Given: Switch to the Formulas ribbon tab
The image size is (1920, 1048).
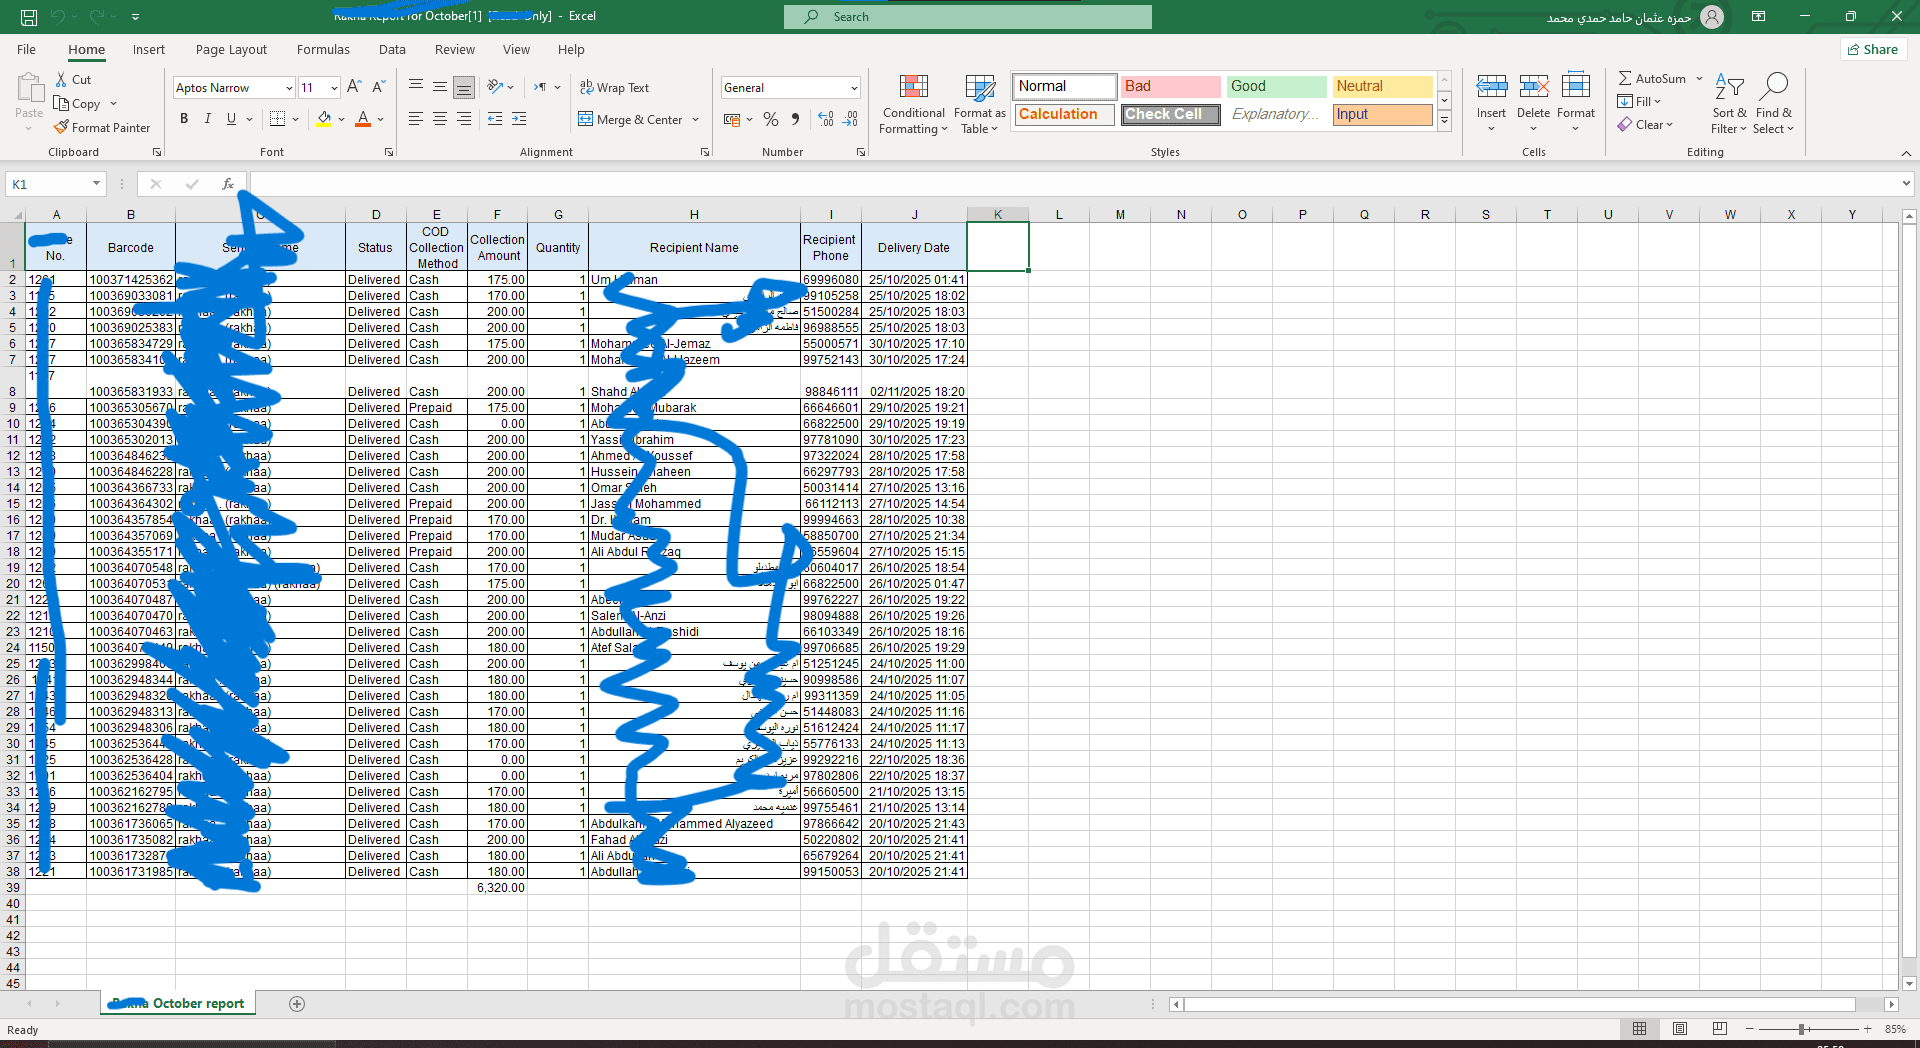Looking at the screenshot, I should [x=323, y=49].
